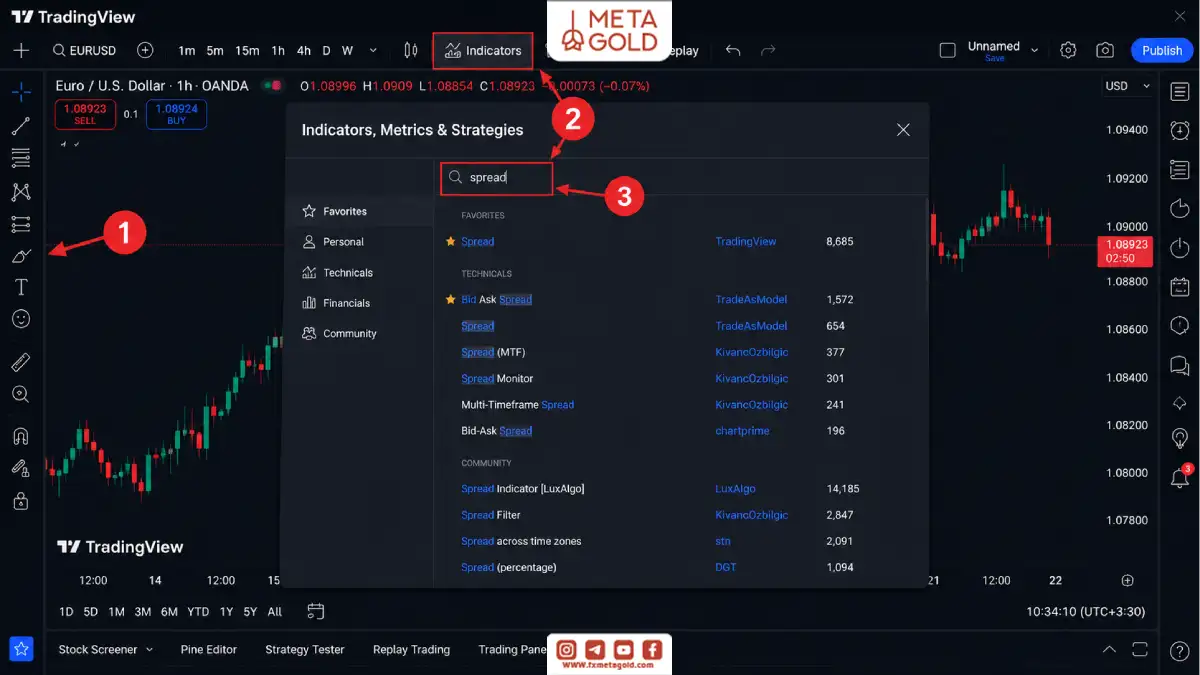Open the patterns drawing tool

pyautogui.click(x=21, y=191)
